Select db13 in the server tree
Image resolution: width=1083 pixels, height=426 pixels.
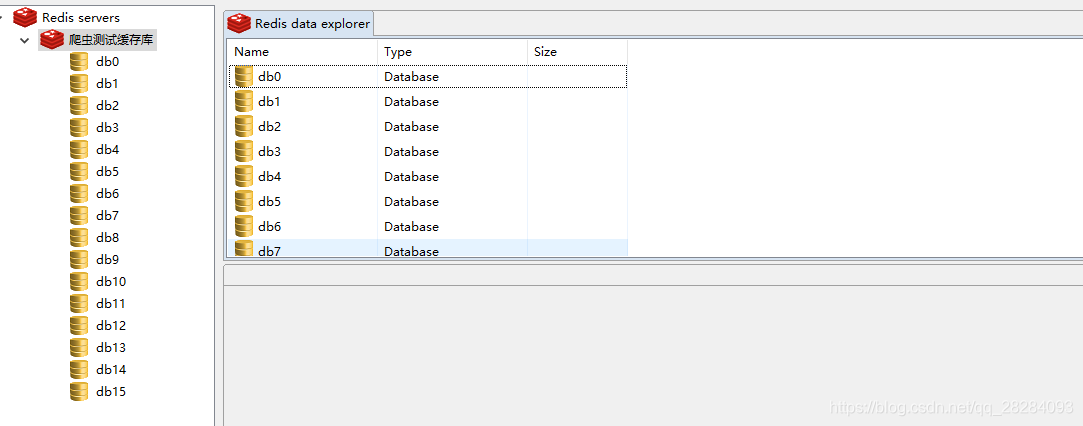click(111, 348)
